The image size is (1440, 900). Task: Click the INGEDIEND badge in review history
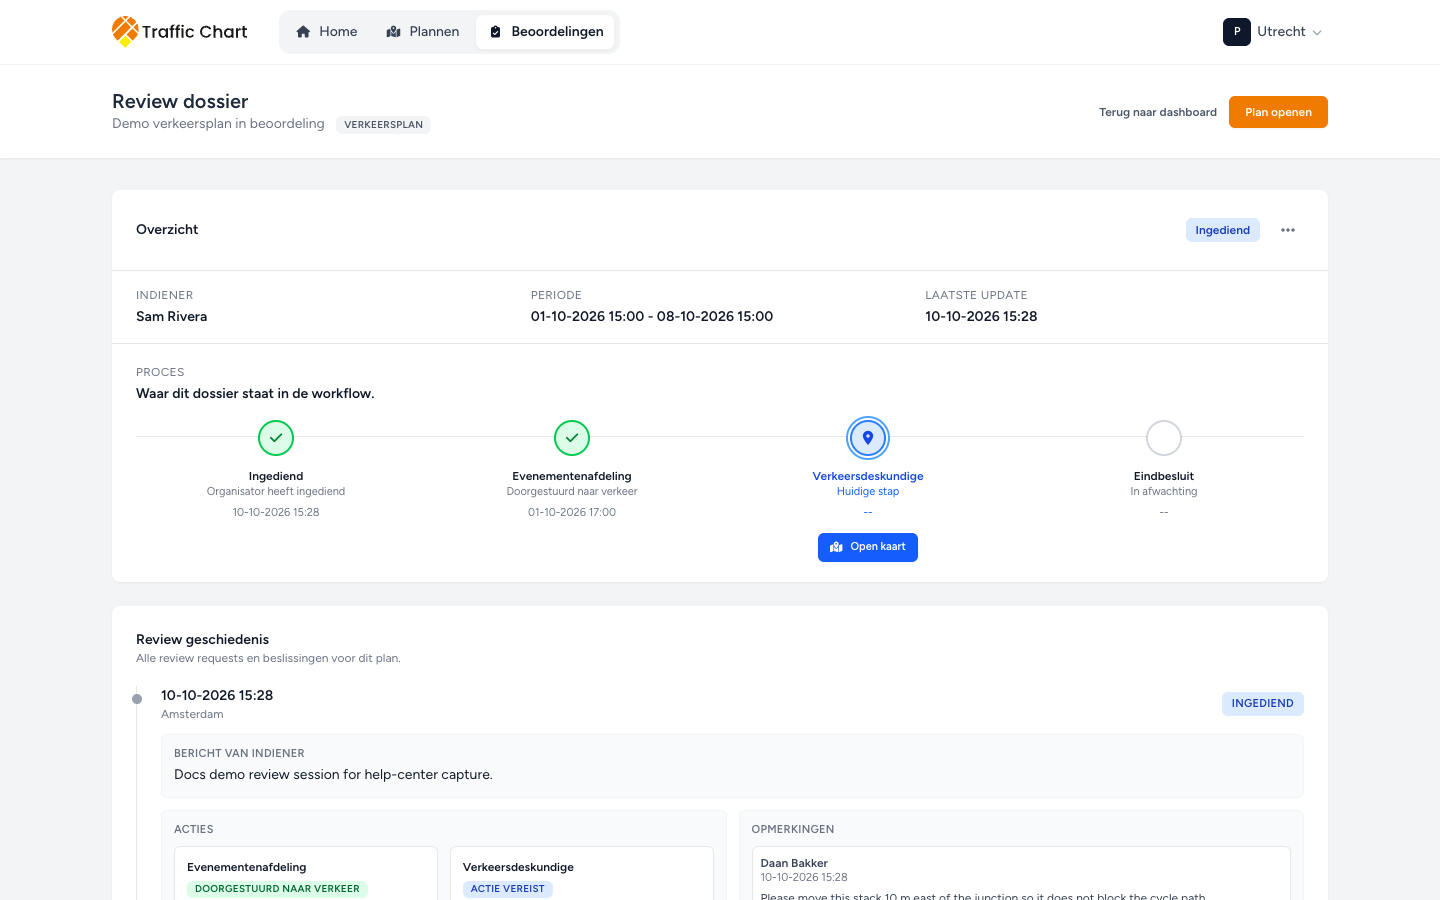[1263, 704]
